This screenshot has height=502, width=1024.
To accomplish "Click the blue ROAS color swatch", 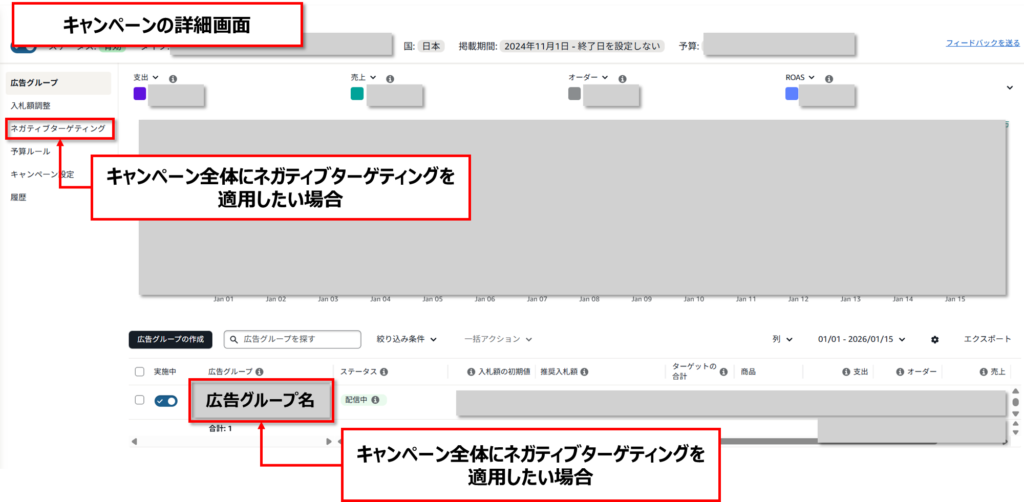I will [792, 94].
